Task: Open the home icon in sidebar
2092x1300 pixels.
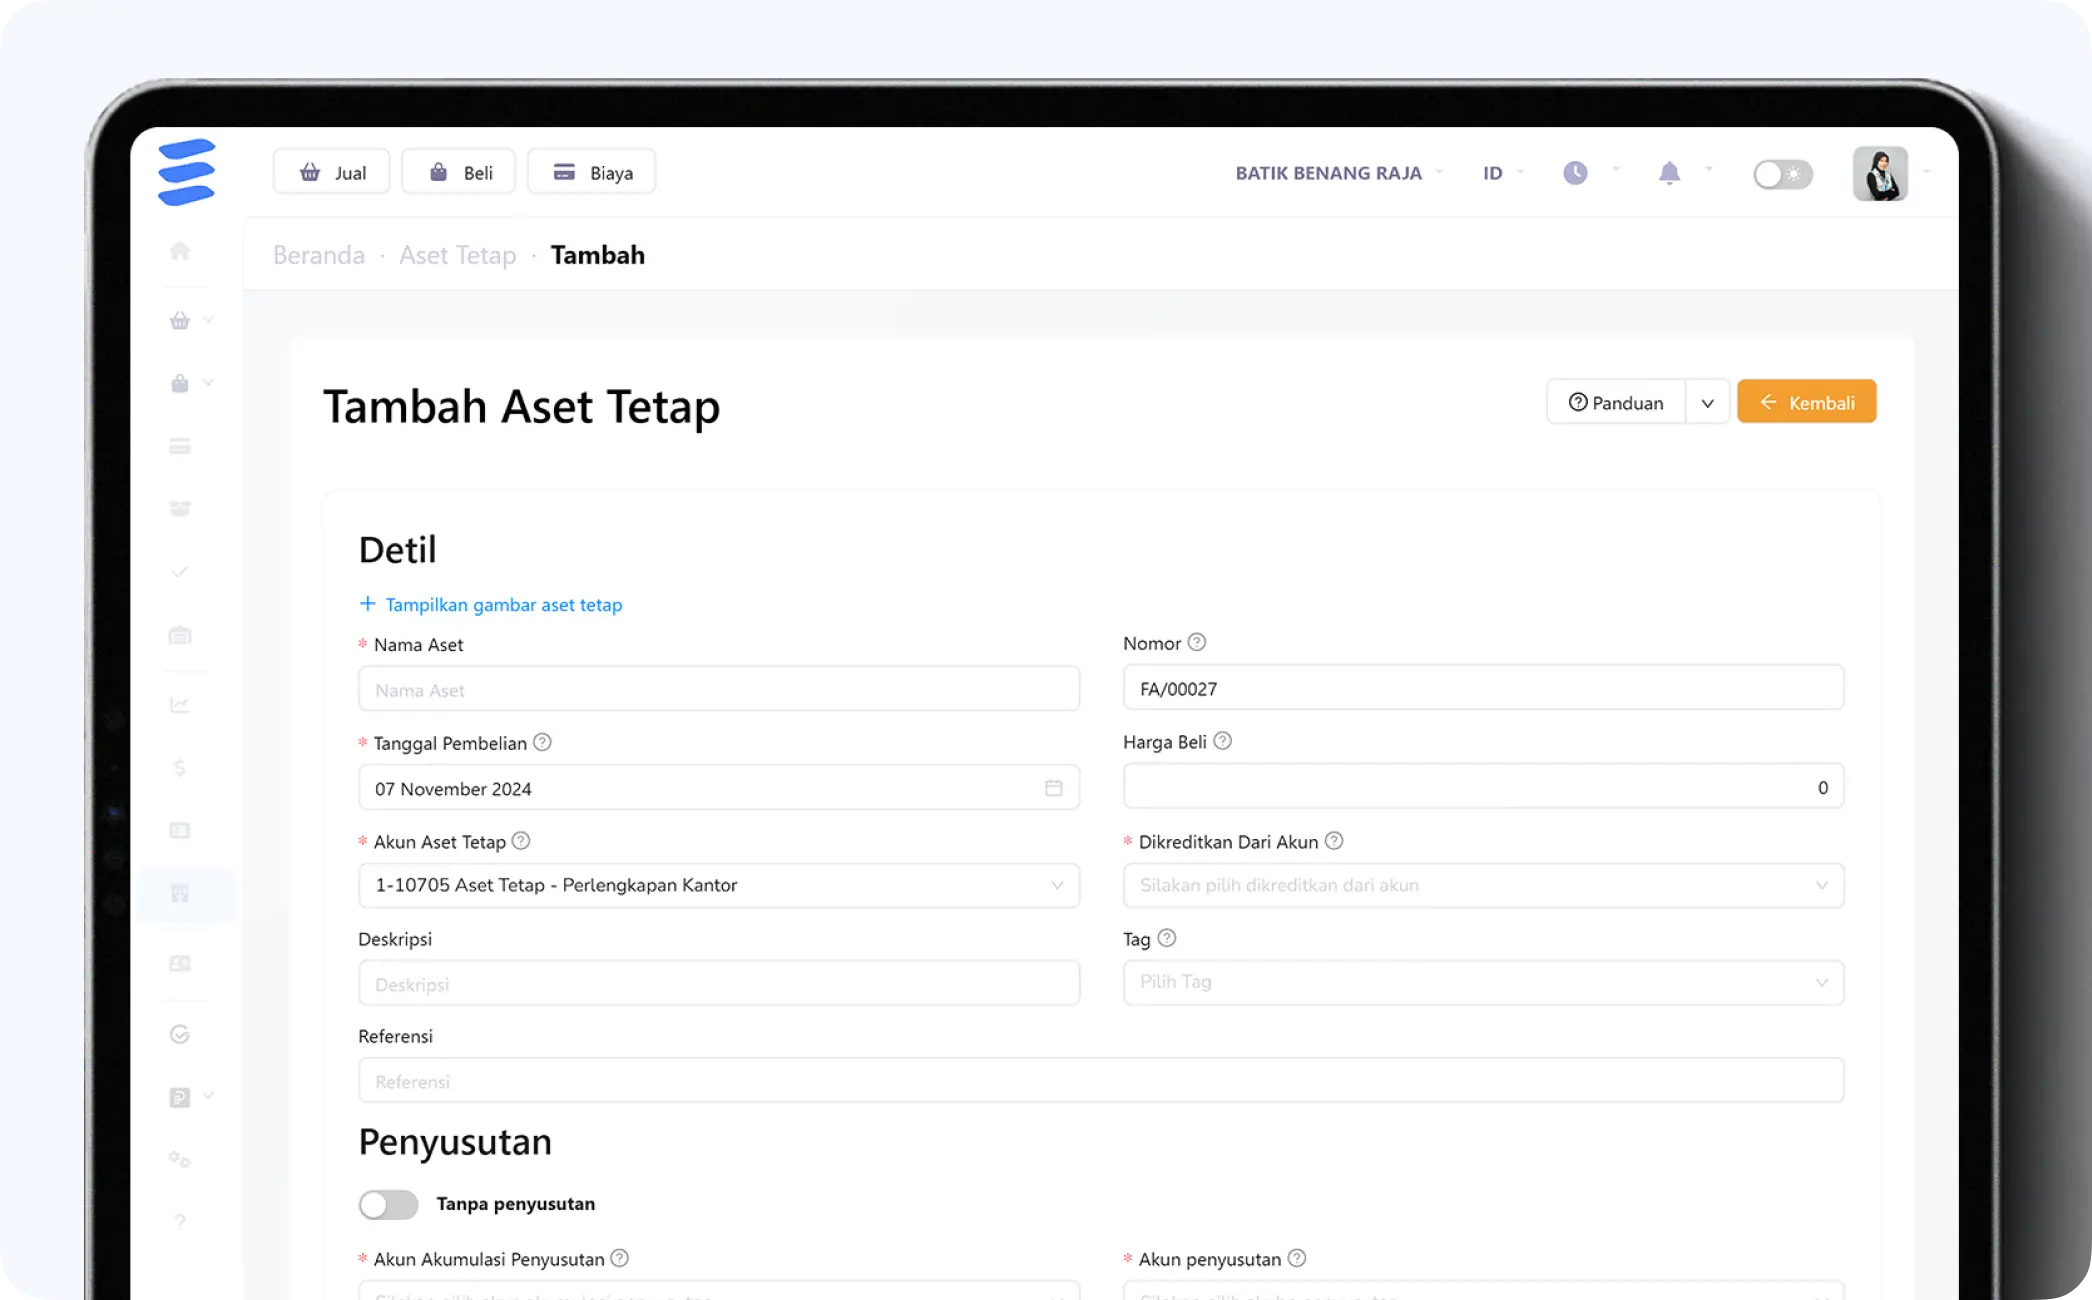Action: pos(180,251)
